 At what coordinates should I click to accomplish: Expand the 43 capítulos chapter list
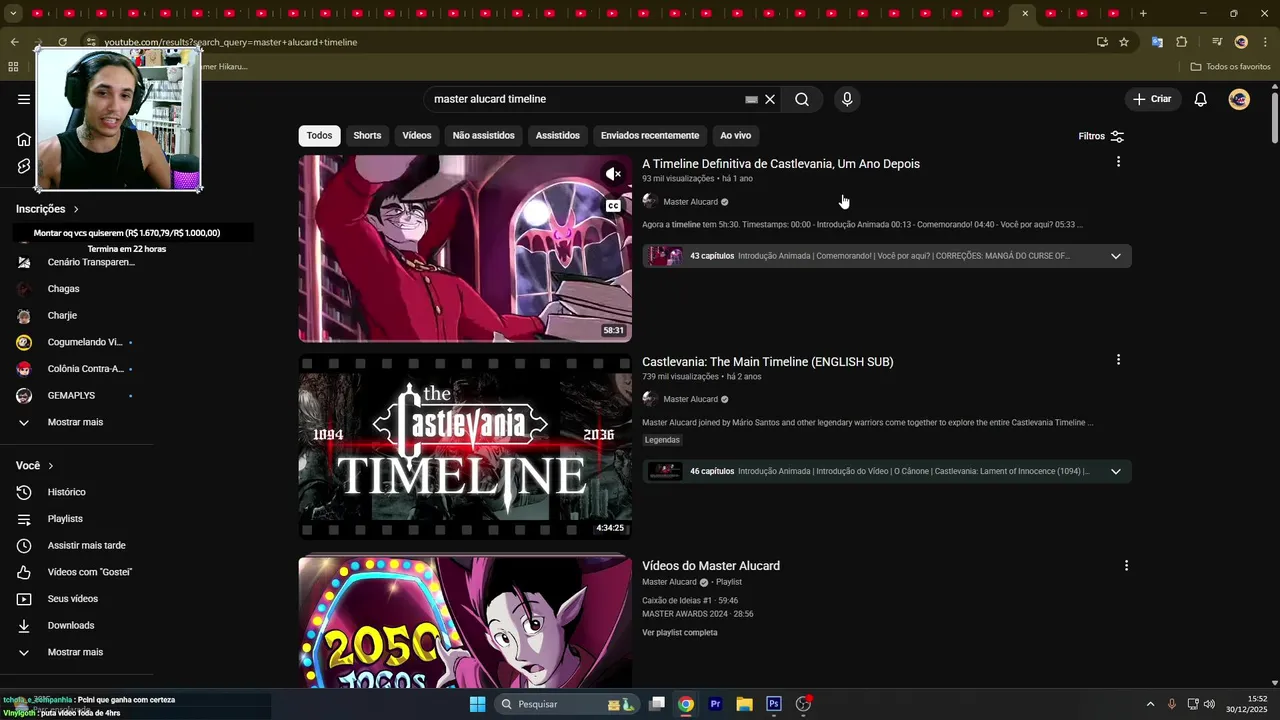click(1115, 256)
